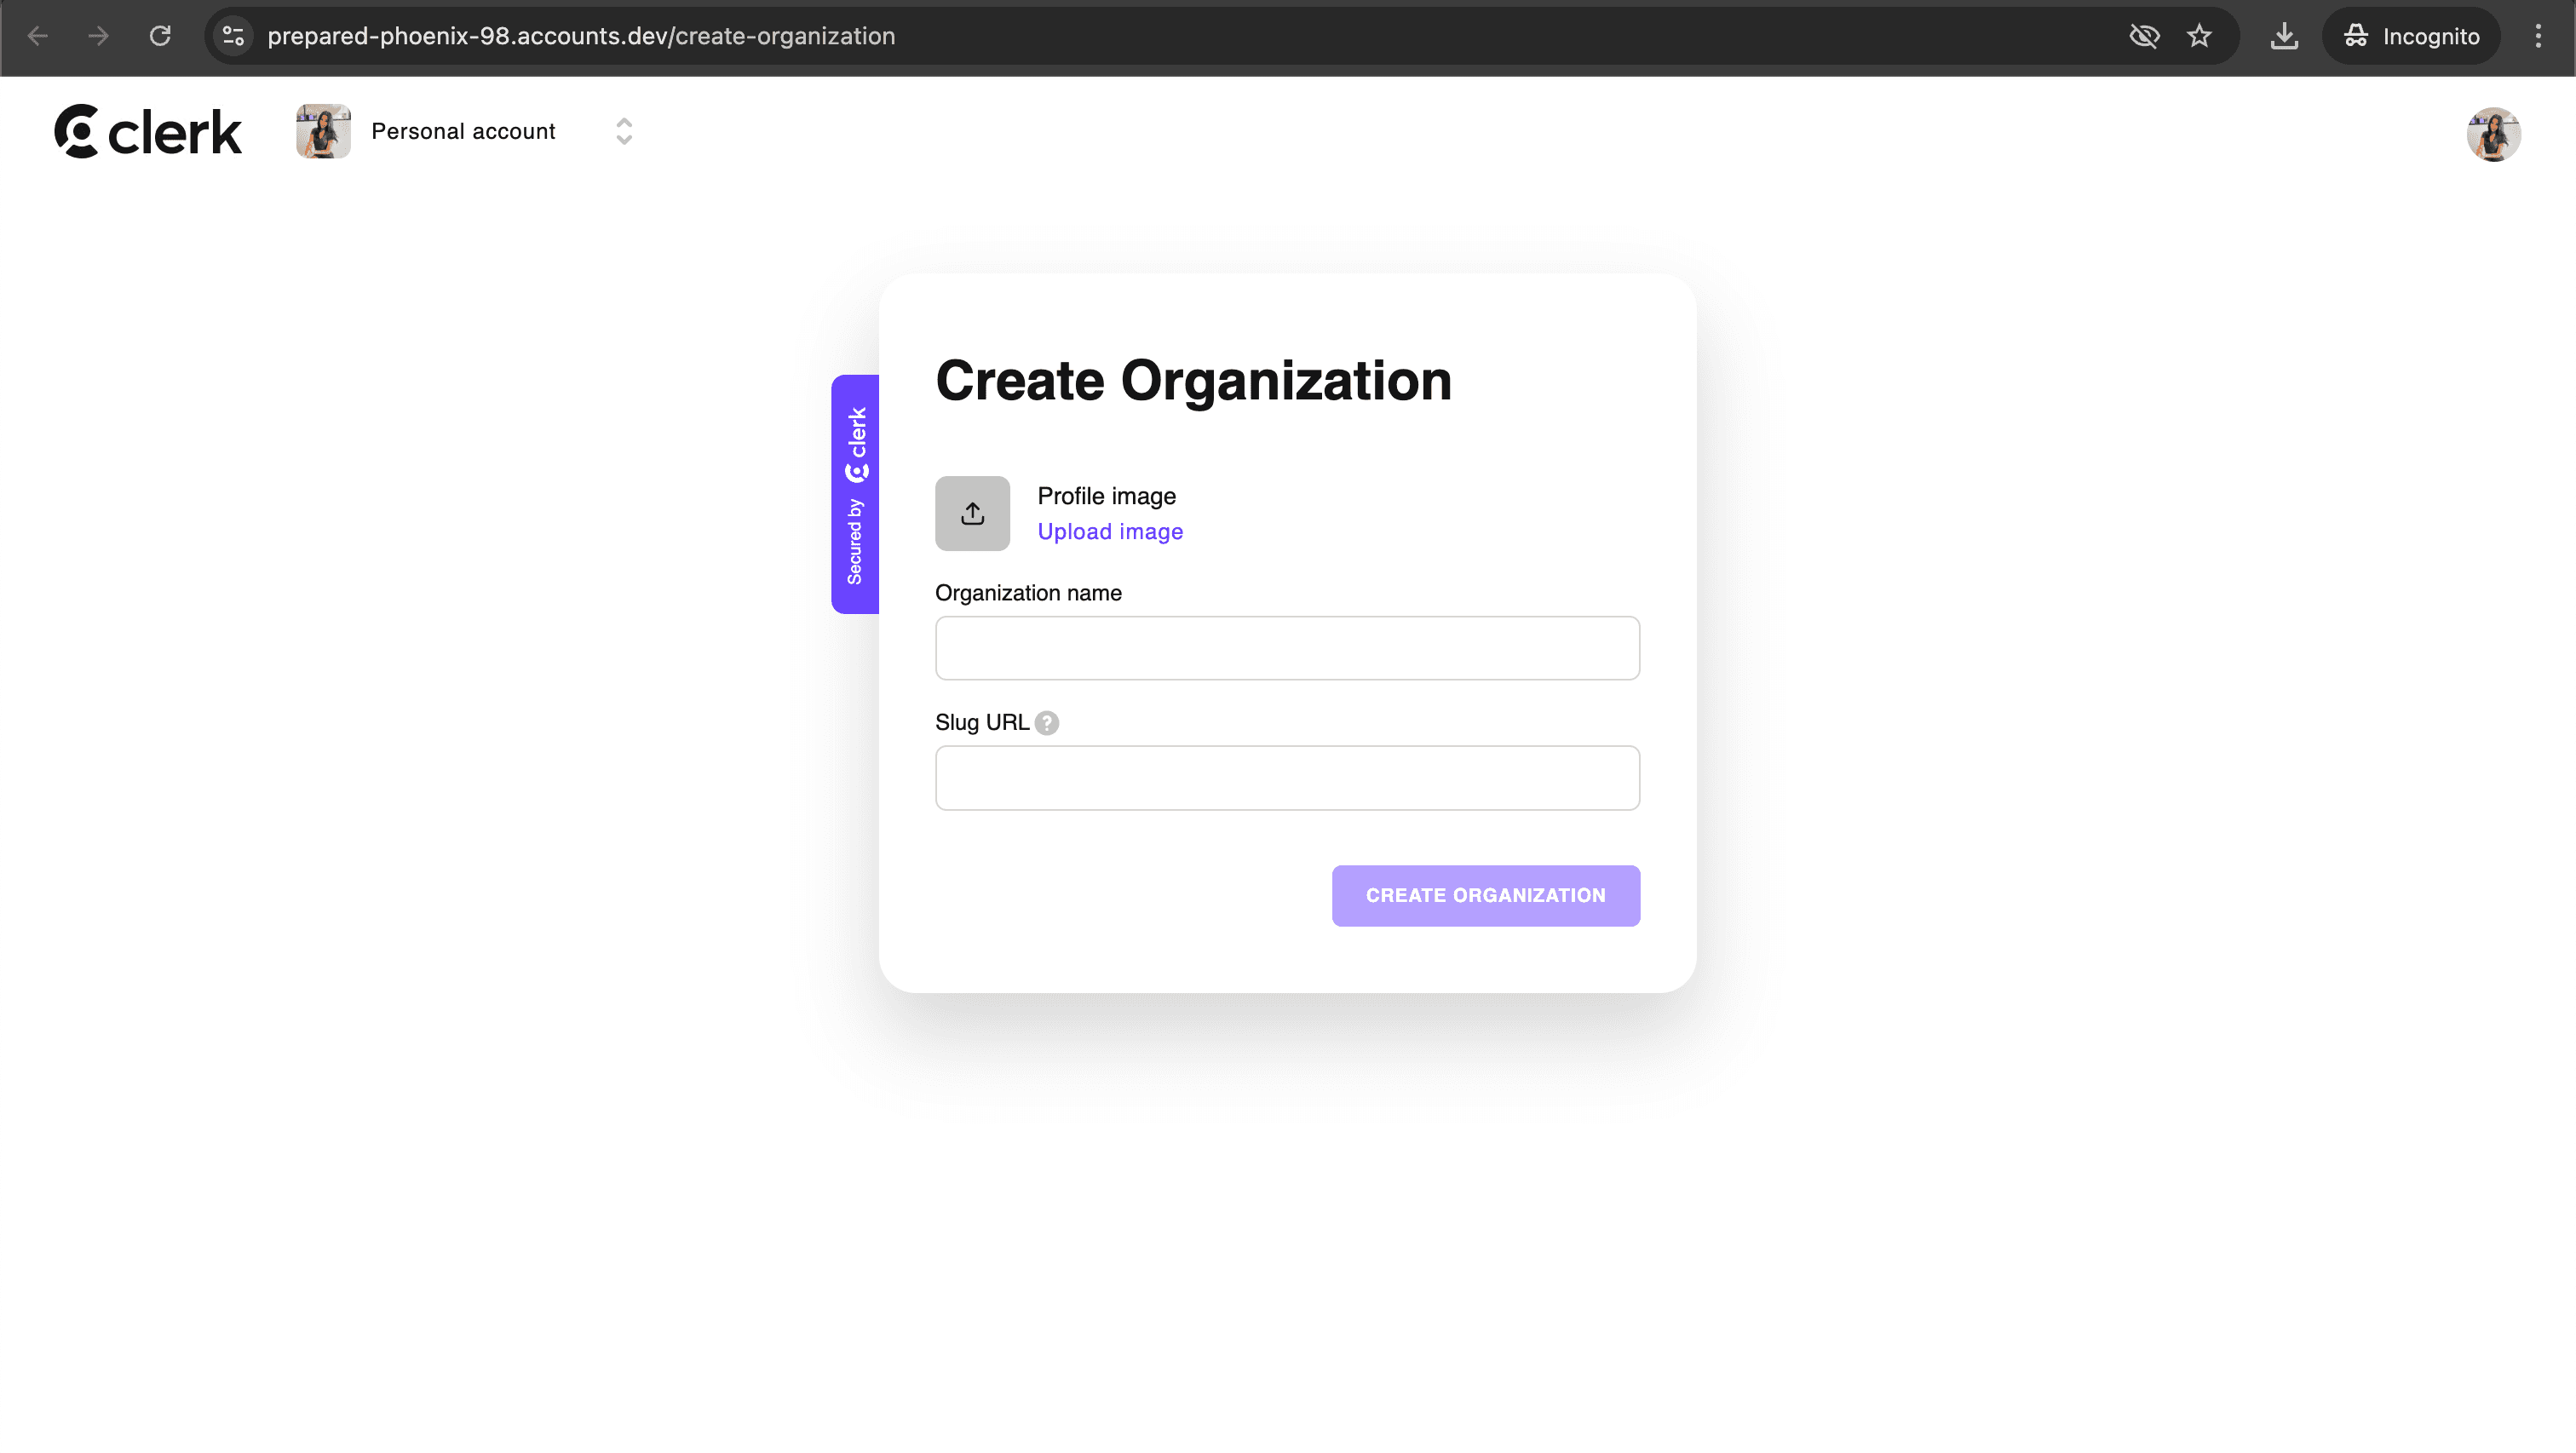
Task: Toggle the eye visibility icon in address bar
Action: pyautogui.click(x=2144, y=37)
